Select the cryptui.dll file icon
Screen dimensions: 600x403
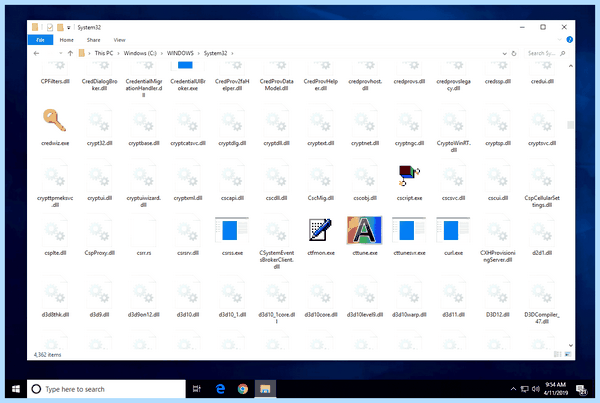(99, 176)
